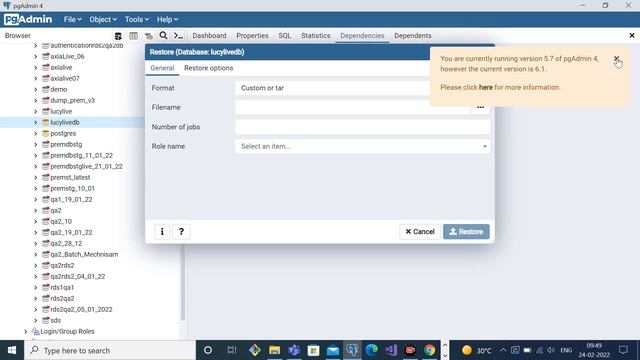Open File Explorer from taskbar
The width and height of the screenshot is (640, 360).
coord(274,350)
